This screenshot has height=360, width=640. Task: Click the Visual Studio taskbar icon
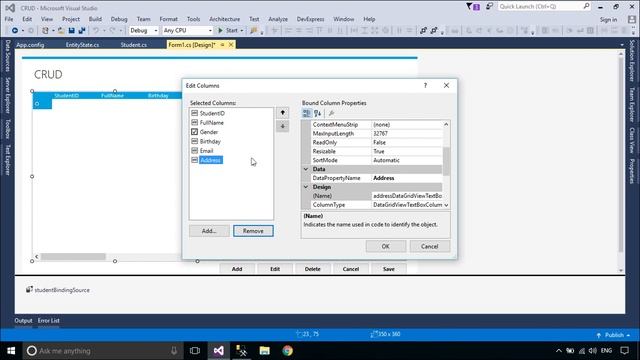[x=218, y=351]
